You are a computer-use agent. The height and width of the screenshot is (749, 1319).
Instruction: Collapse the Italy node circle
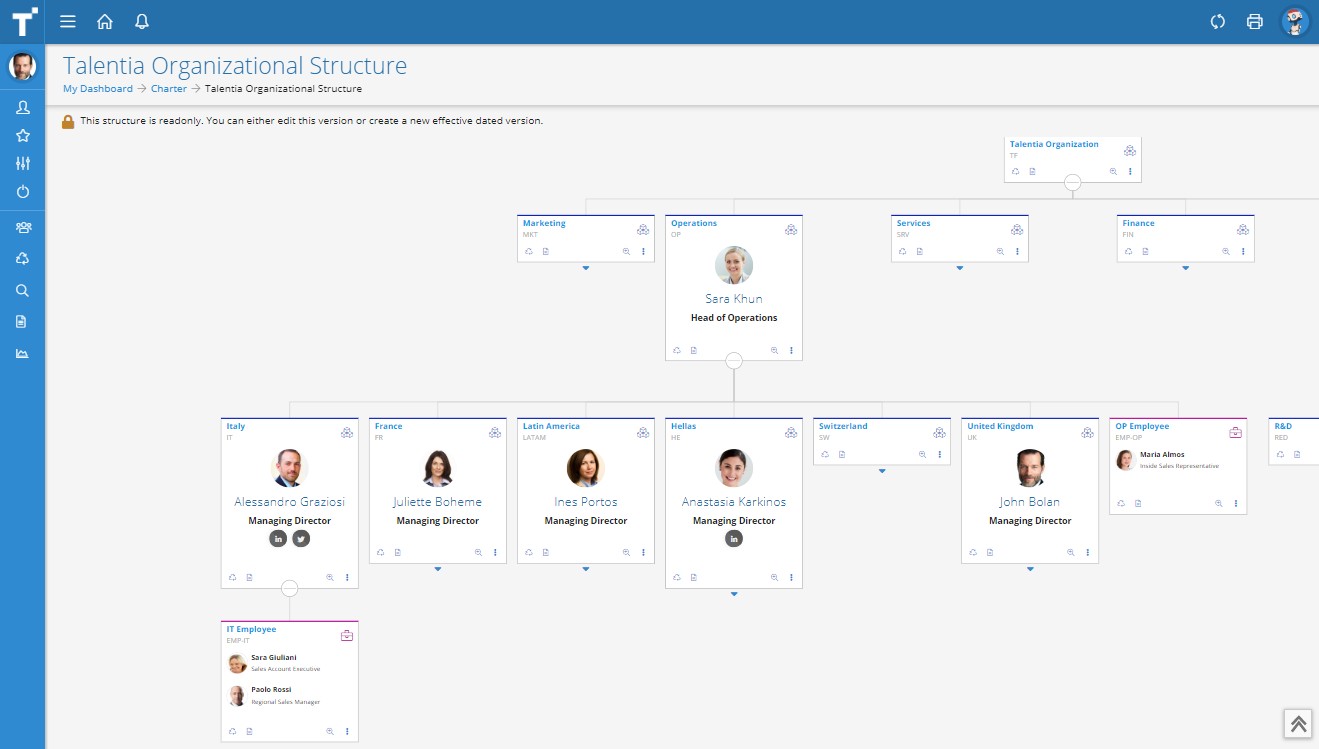[x=290, y=588]
